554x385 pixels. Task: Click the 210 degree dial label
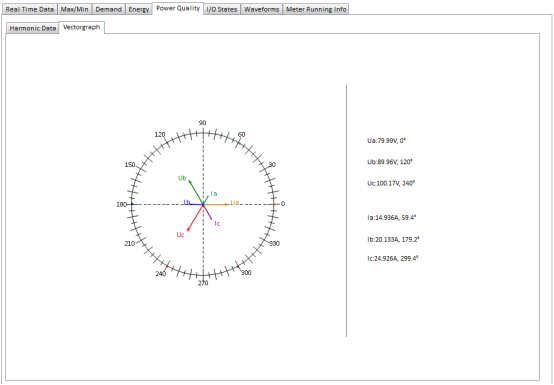(x=130, y=244)
